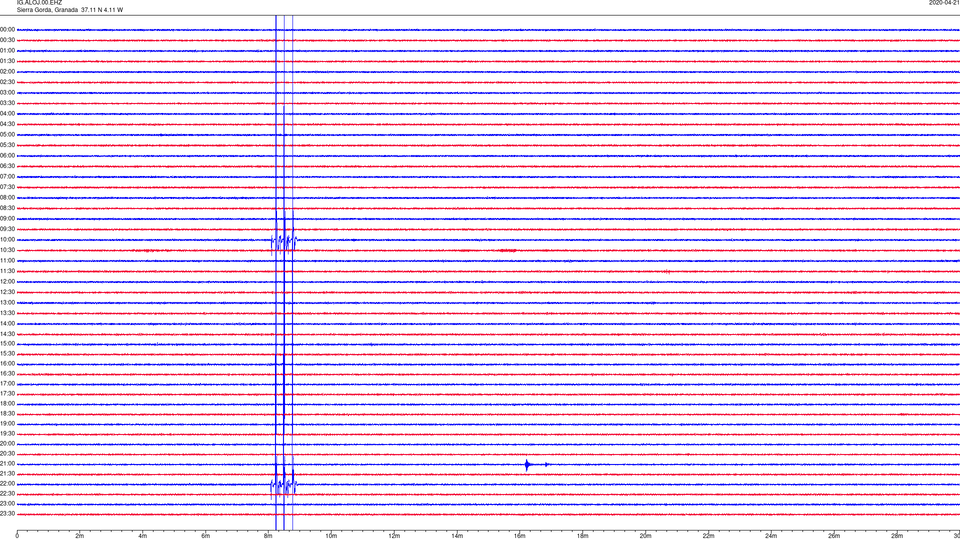Select the 18:30 trace time label
Screen dimensions: 960x540
pos(7,414)
